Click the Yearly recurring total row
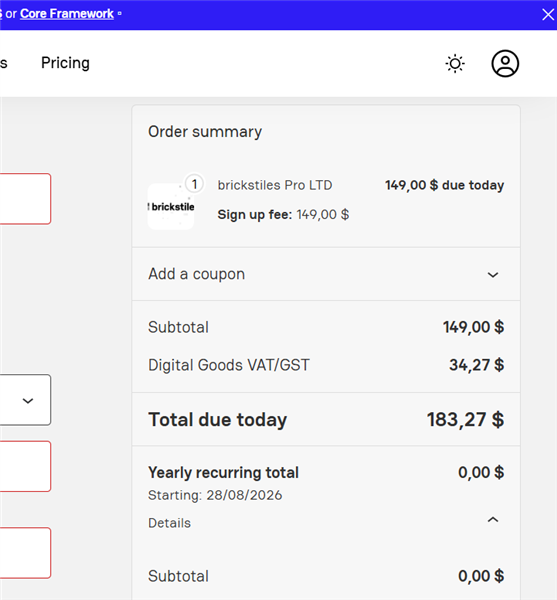Screen dimensions: 557x600 coord(326,473)
